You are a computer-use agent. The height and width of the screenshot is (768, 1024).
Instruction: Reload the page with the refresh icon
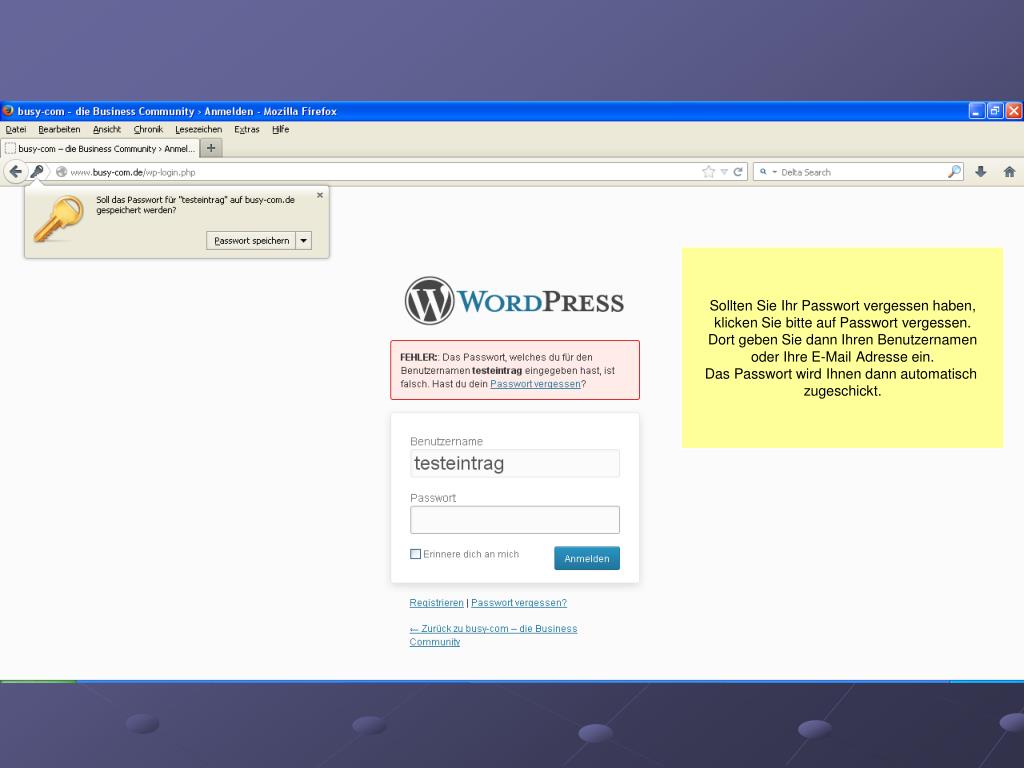739,172
